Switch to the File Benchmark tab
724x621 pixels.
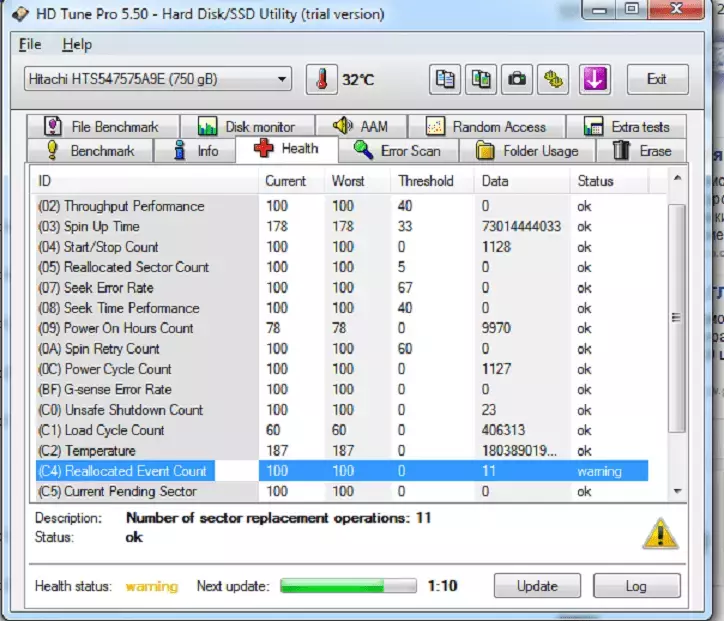click(x=103, y=126)
